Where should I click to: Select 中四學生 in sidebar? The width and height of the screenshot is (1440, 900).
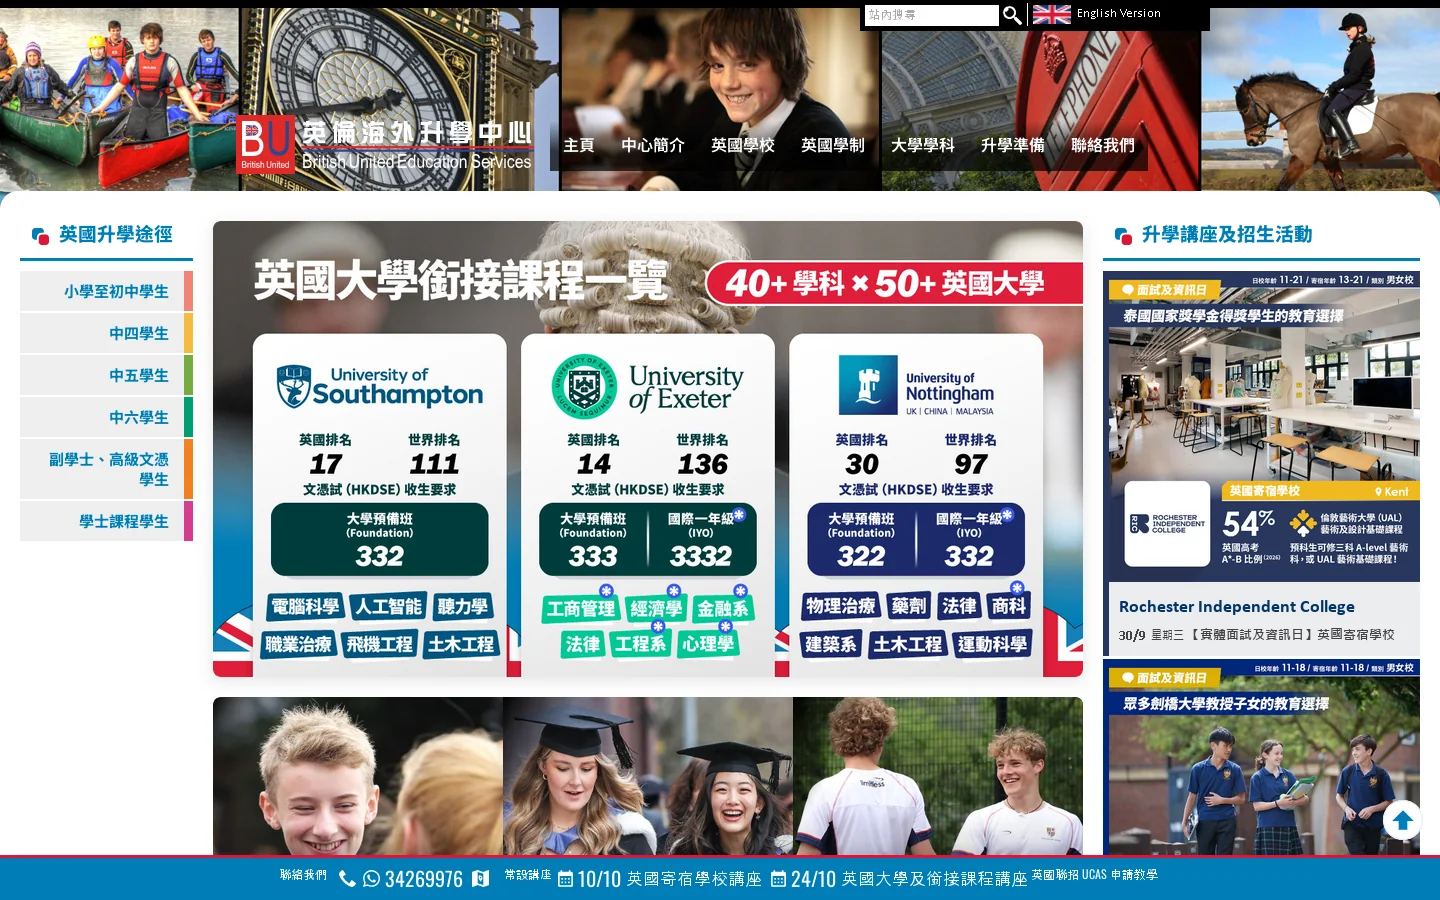click(x=106, y=333)
